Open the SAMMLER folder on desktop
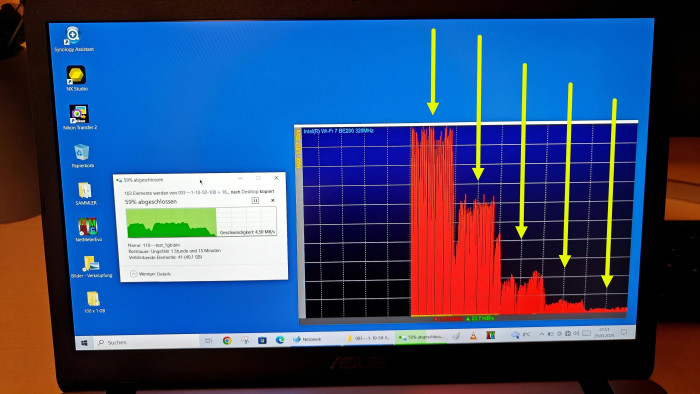 pyautogui.click(x=85, y=194)
